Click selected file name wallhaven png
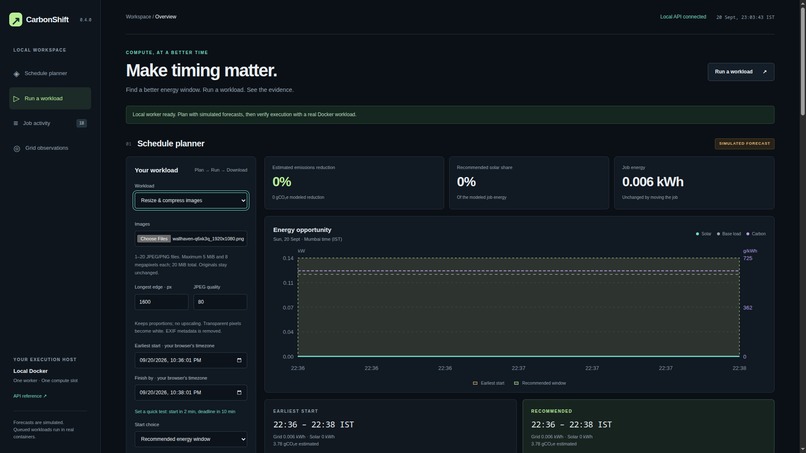The height and width of the screenshot is (453, 806). [x=208, y=239]
